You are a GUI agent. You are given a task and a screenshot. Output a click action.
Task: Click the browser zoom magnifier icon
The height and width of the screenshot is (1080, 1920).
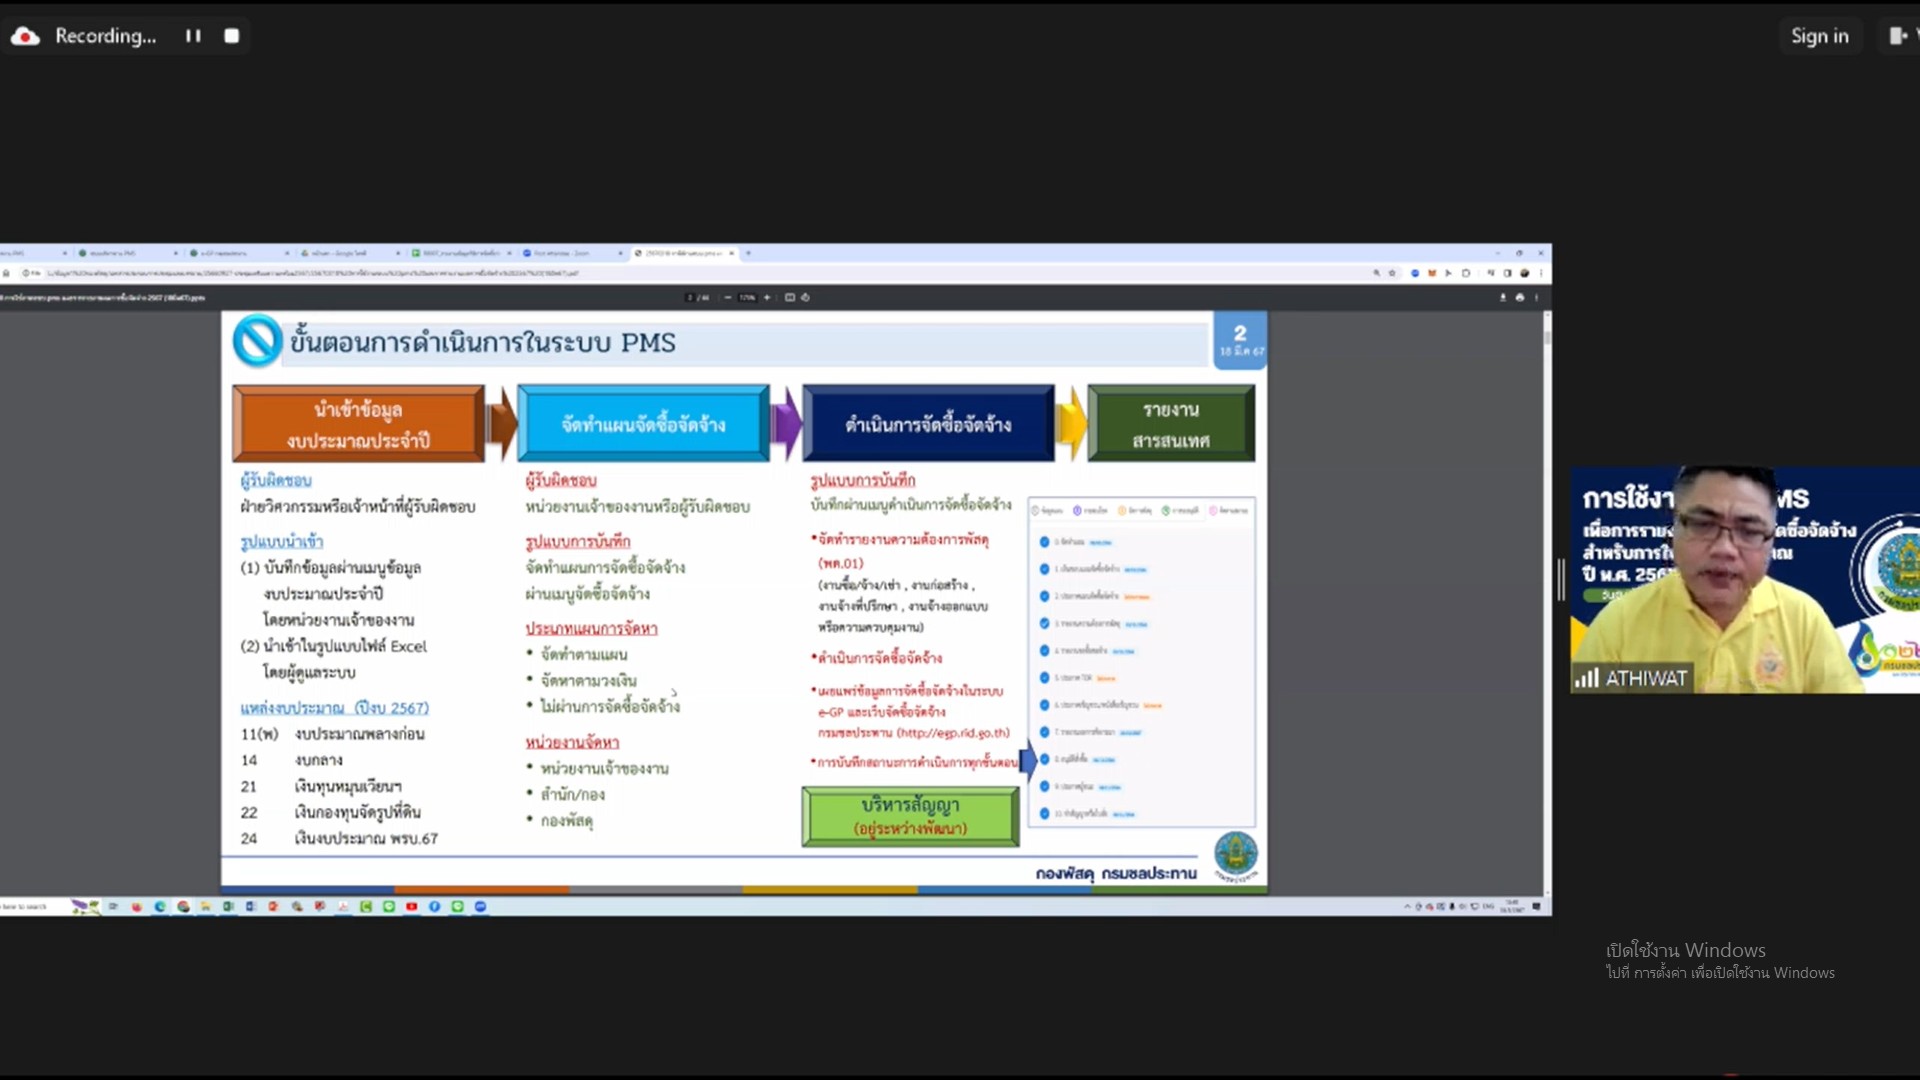pyautogui.click(x=1377, y=272)
